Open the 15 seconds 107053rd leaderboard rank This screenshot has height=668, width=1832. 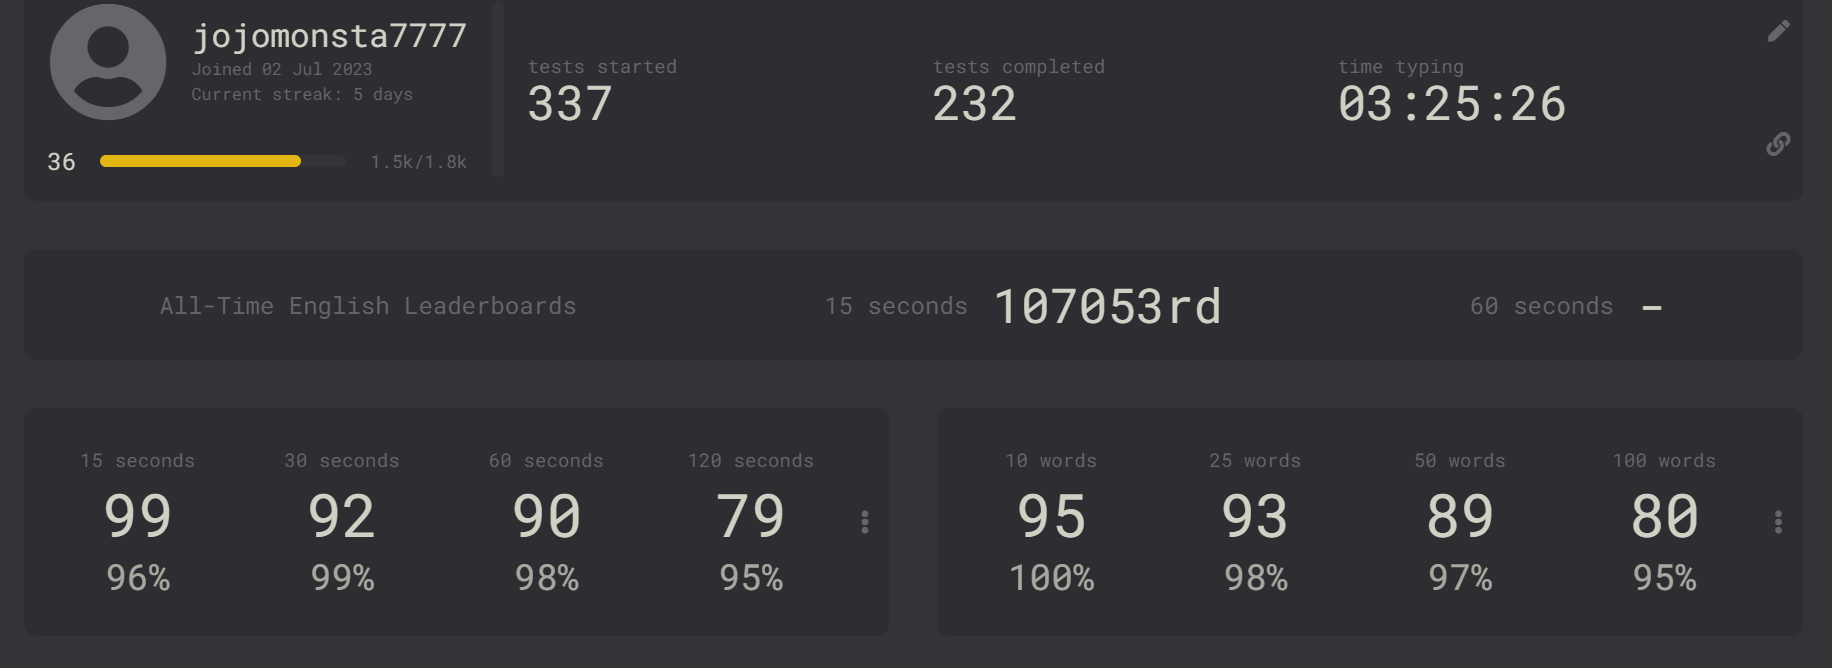[1107, 306]
